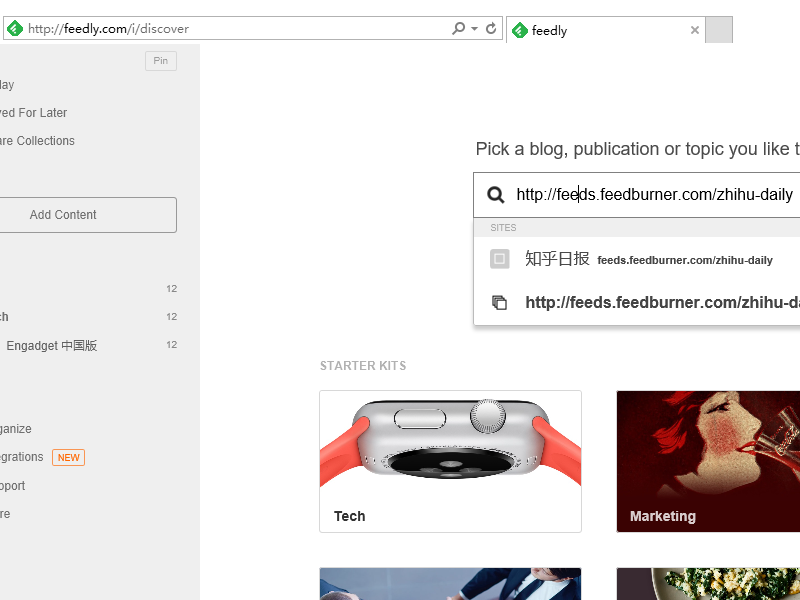Click the copy-pages icon beside the URL suggestion
This screenshot has height=600, width=800.
pos(500,302)
